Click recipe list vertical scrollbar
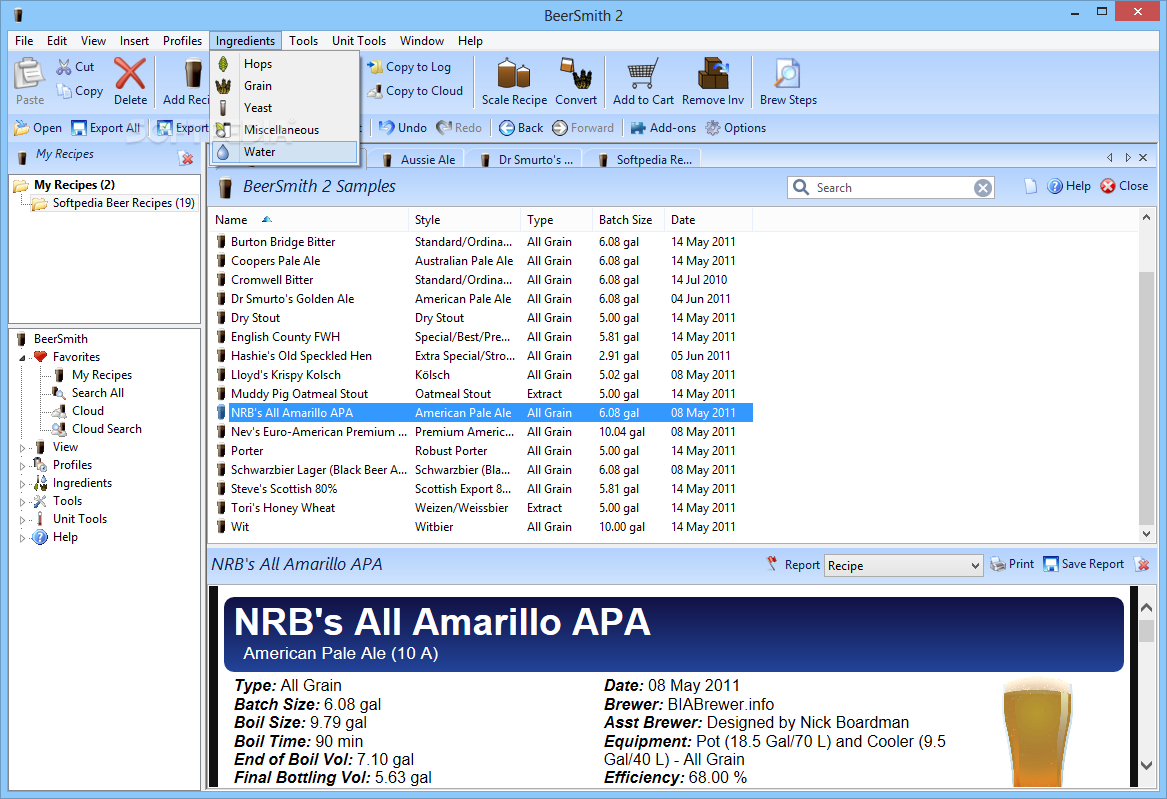Screen dimensions: 1167x799 pos(1146,398)
